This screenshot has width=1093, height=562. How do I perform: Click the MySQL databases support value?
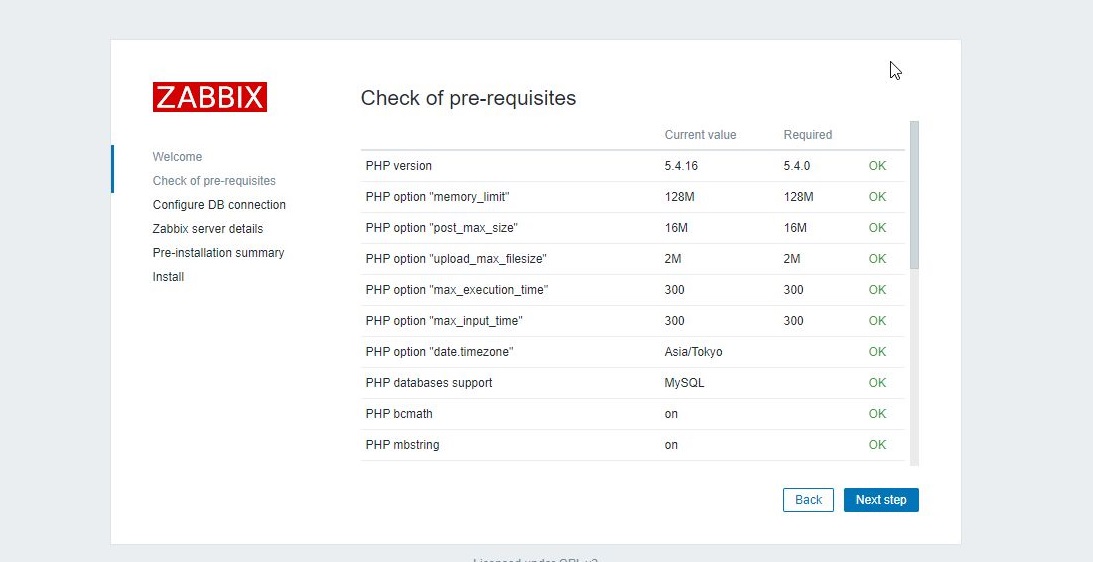(684, 383)
